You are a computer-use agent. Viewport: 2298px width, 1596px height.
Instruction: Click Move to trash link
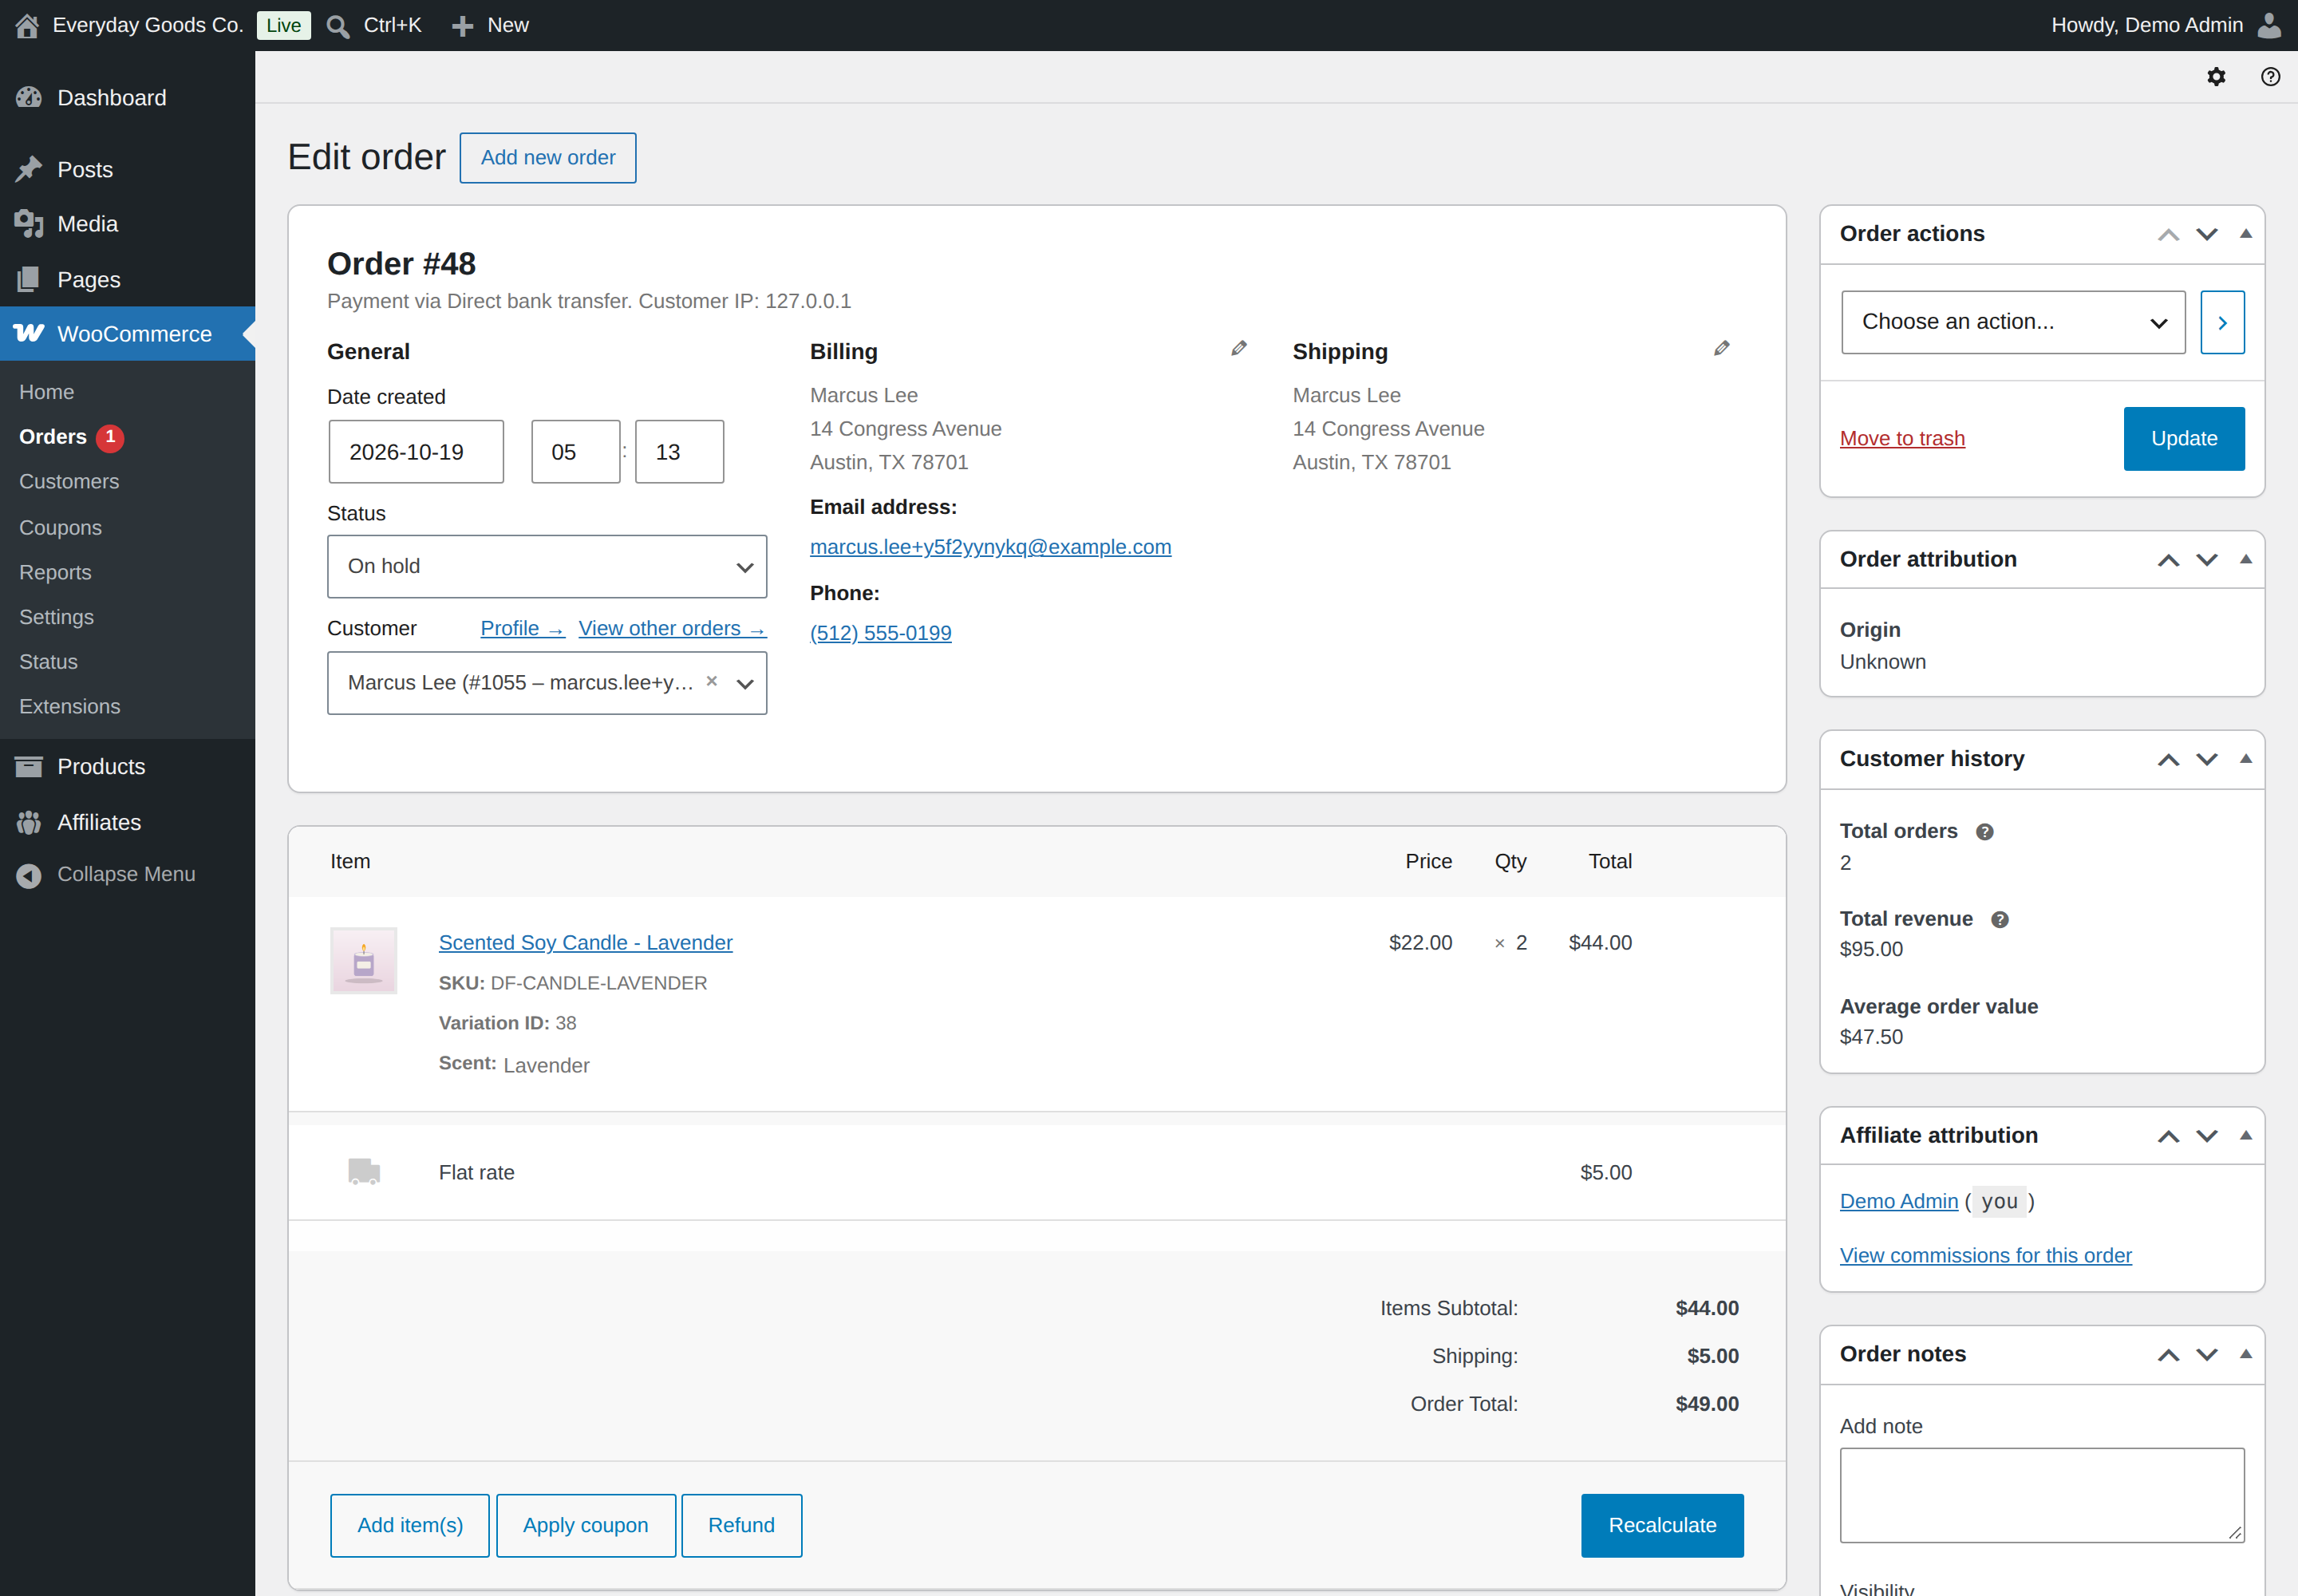point(1902,439)
